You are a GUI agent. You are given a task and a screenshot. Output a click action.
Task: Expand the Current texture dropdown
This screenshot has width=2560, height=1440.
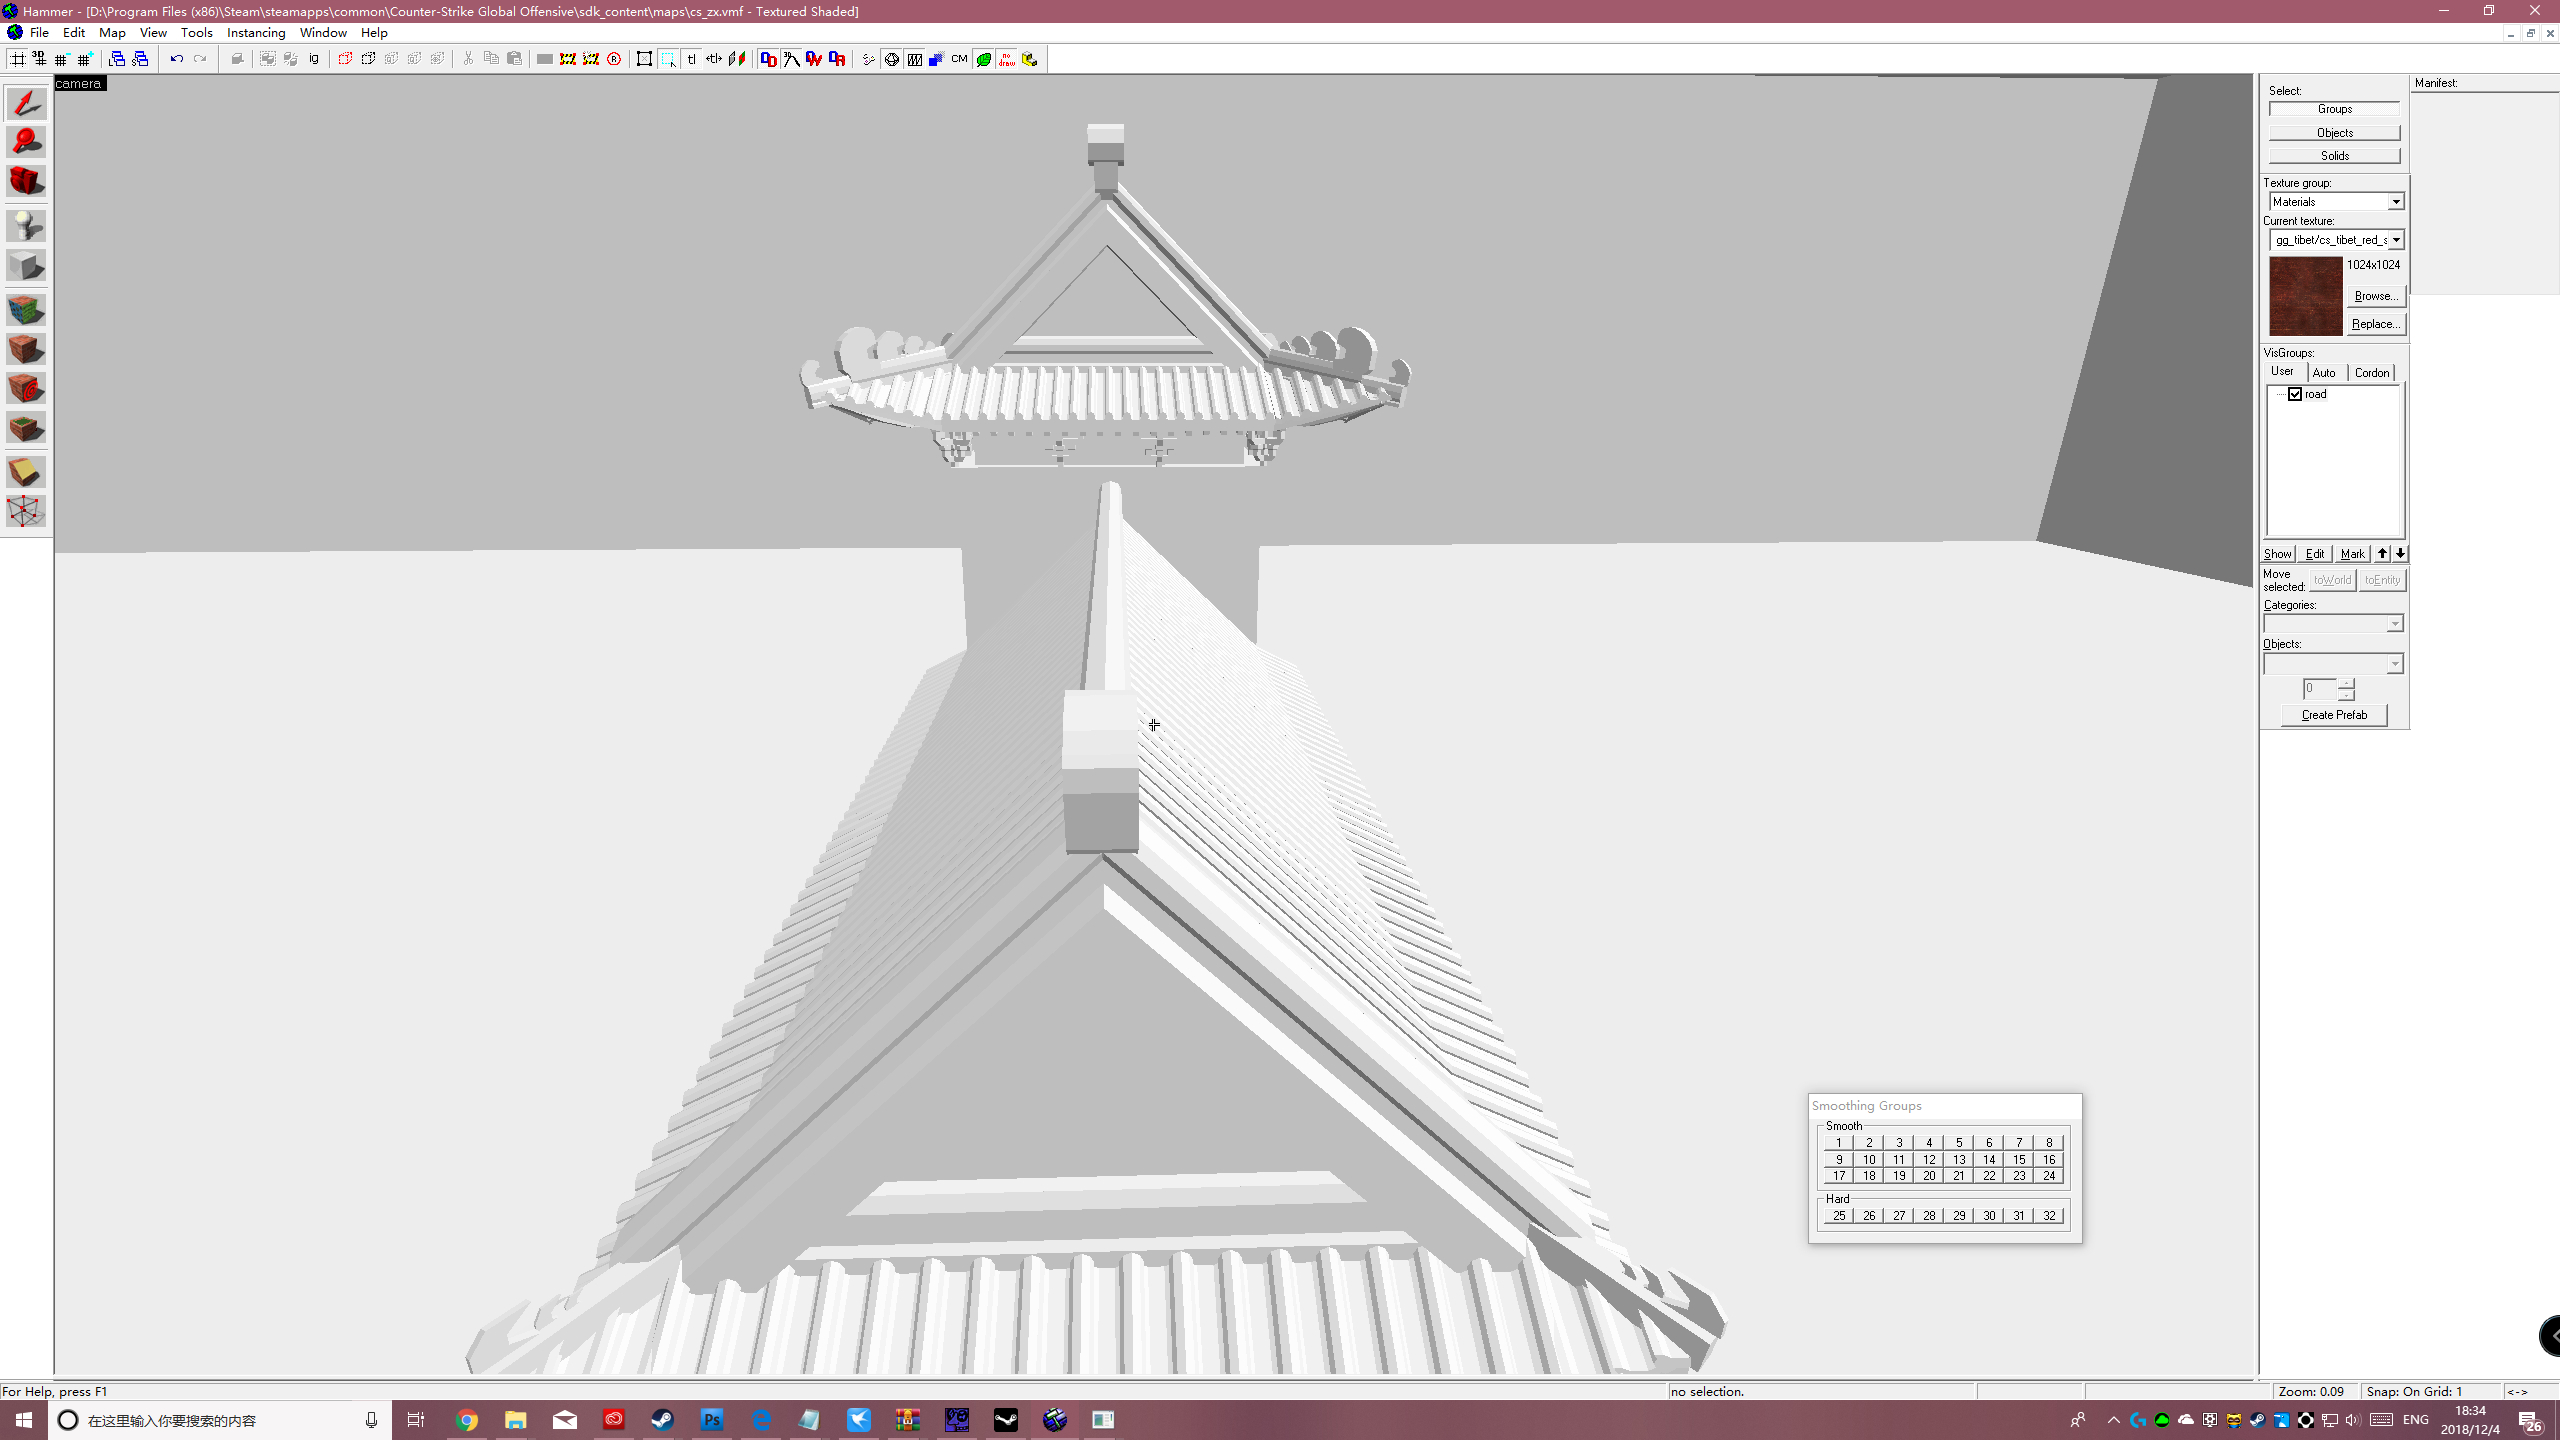pos(2395,240)
